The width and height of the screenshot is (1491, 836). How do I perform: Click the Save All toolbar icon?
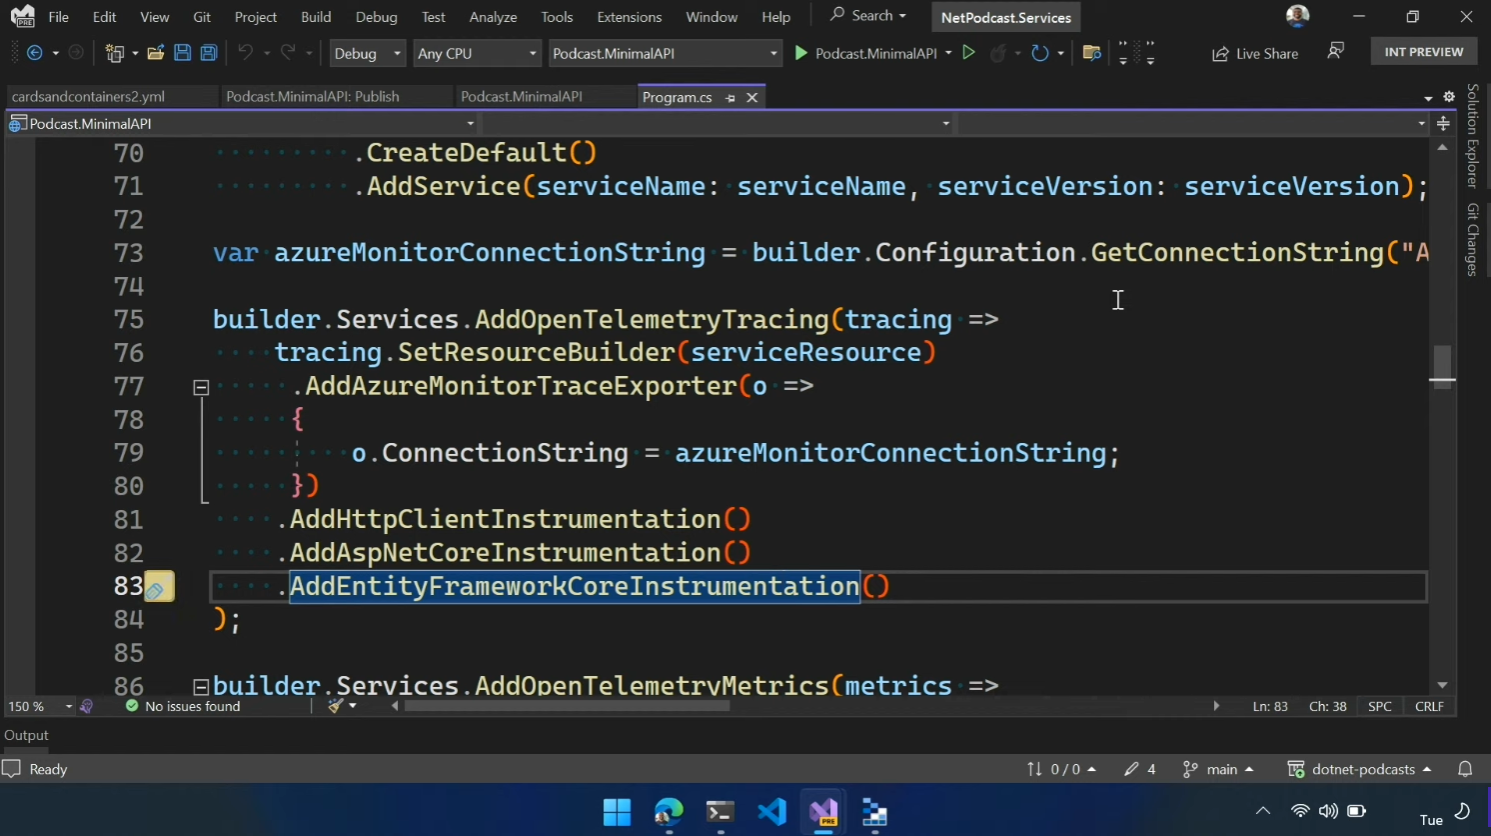pyautogui.click(x=209, y=53)
